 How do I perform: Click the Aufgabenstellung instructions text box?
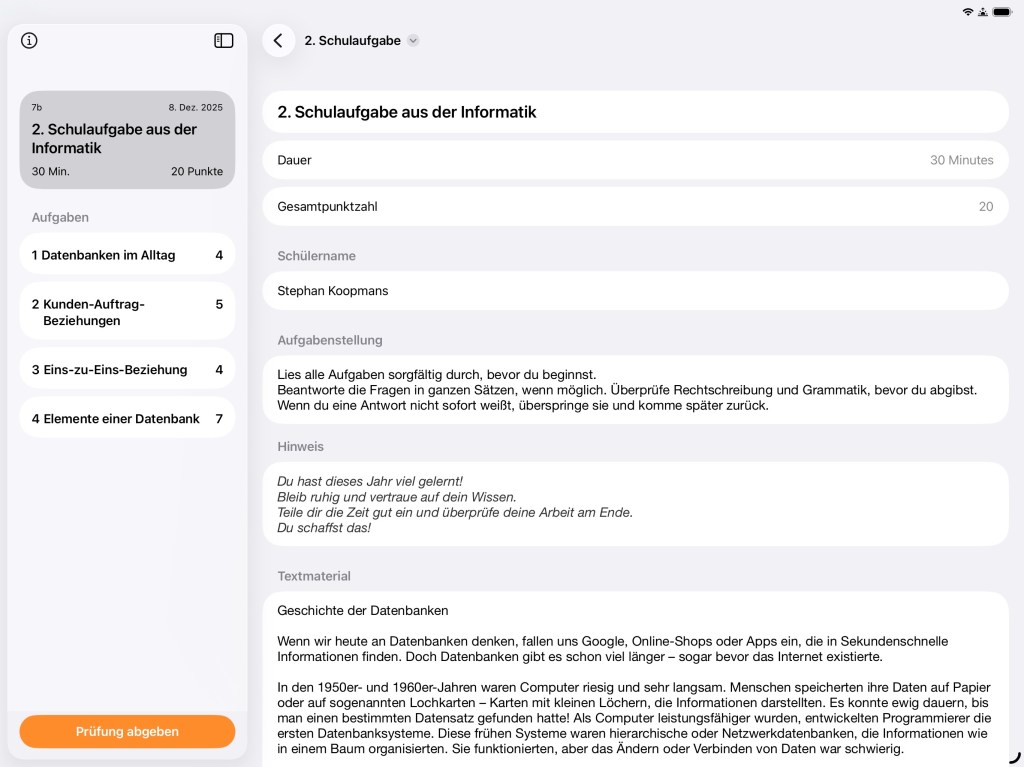point(635,390)
